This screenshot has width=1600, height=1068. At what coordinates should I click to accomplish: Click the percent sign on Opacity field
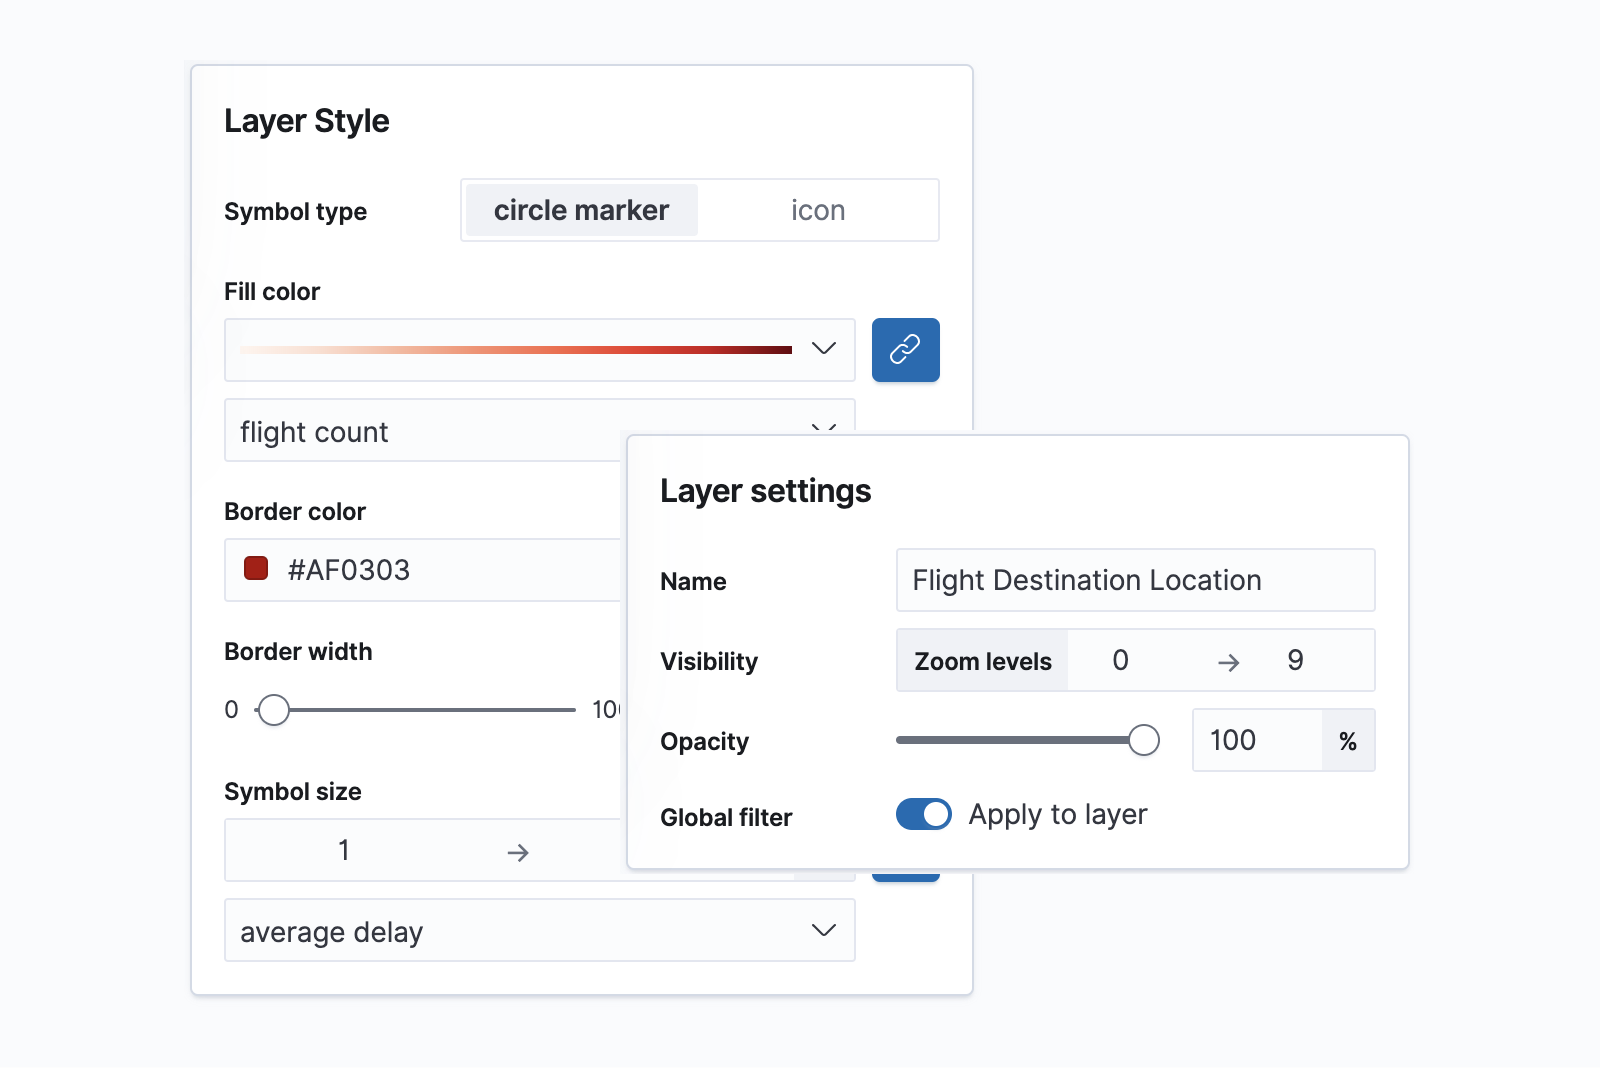point(1348,741)
